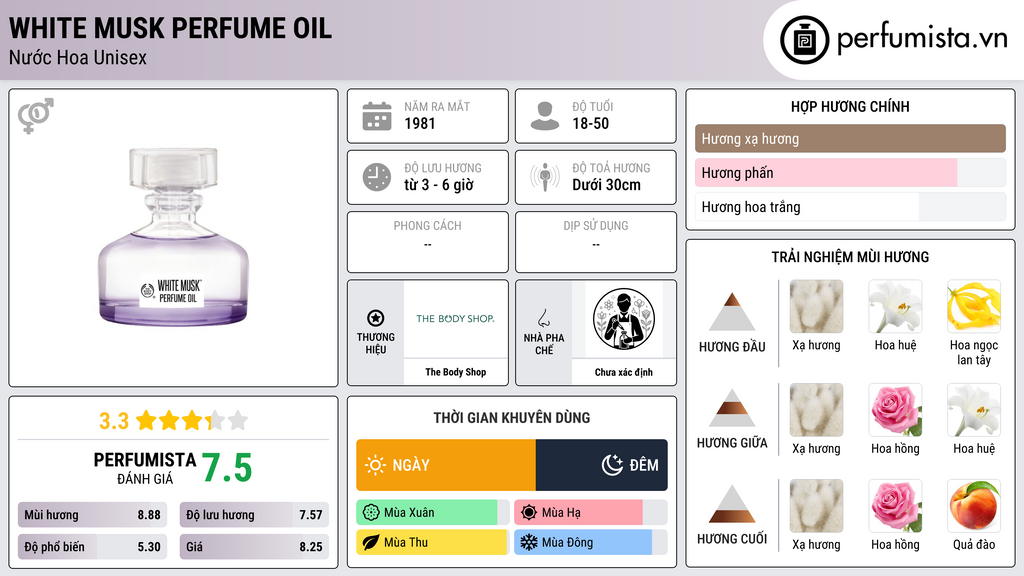This screenshot has height=576, width=1024.
Task: Click the Hương cuối pyramid icon
Action: [x=732, y=504]
